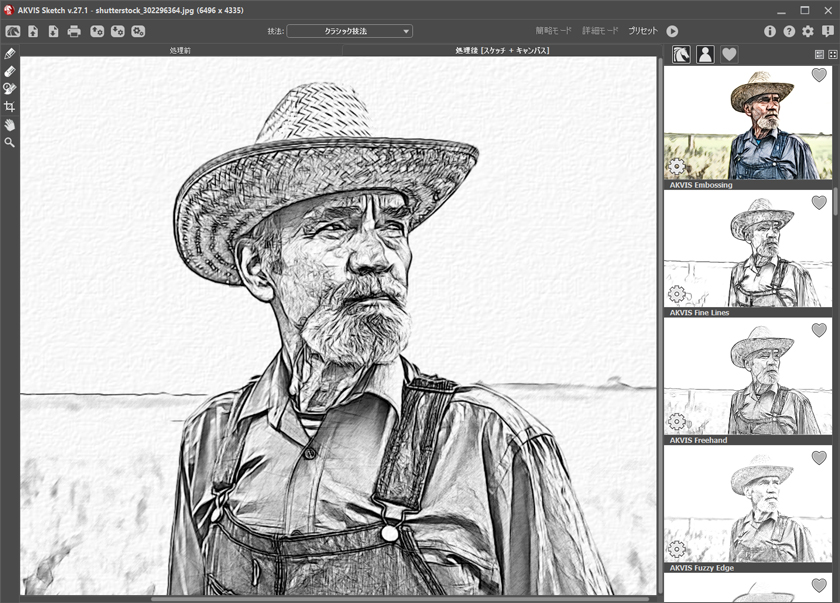The image size is (840, 603).
Task: Click the AKVIS Sketch title bar logo
Action: (x=9, y=10)
